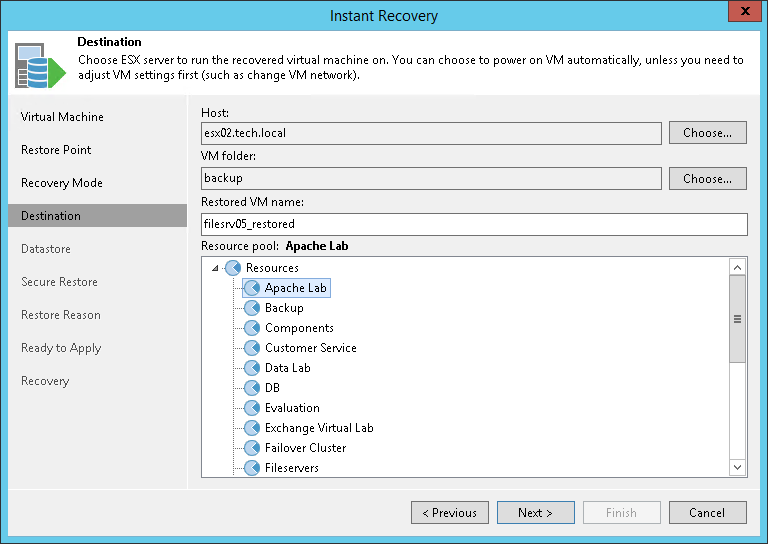This screenshot has height=544, width=768.
Task: Click the Restored VM name field
Action: coord(474,224)
